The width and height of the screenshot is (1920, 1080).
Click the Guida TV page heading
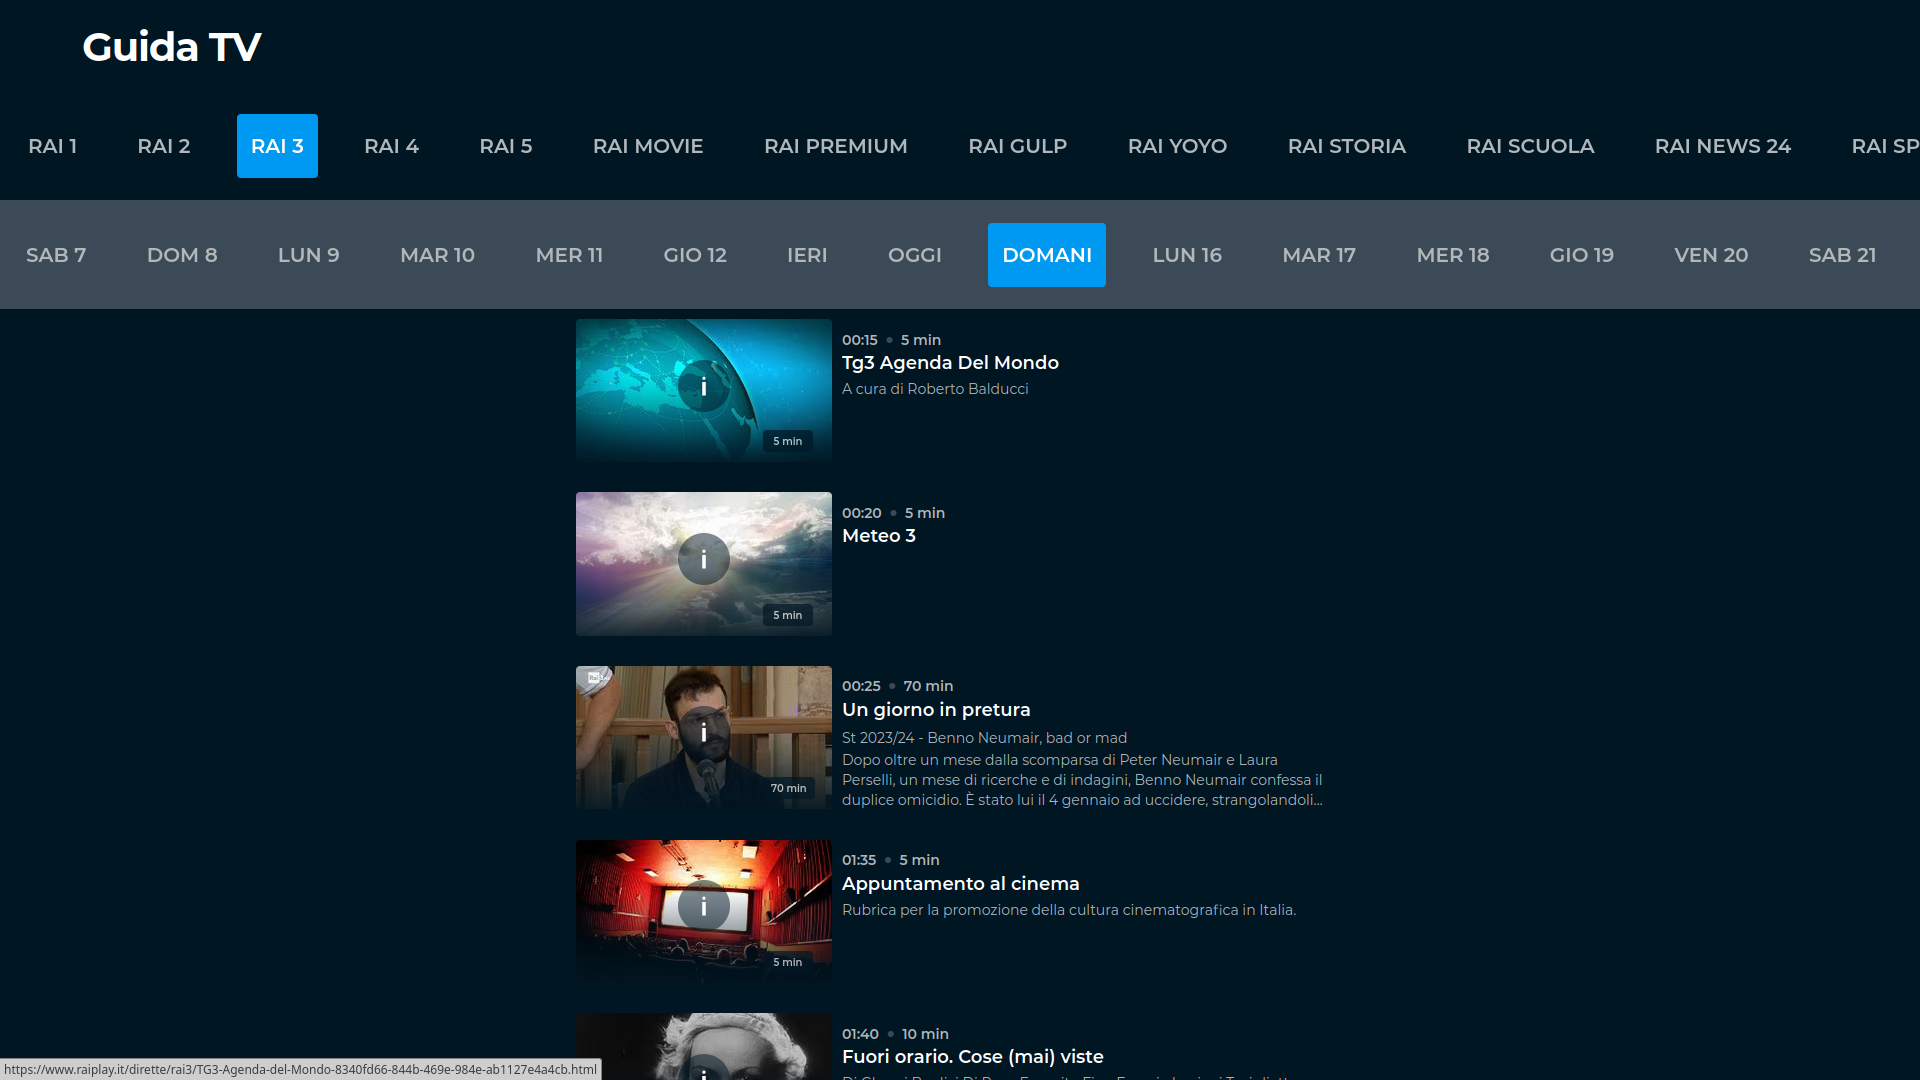click(172, 47)
